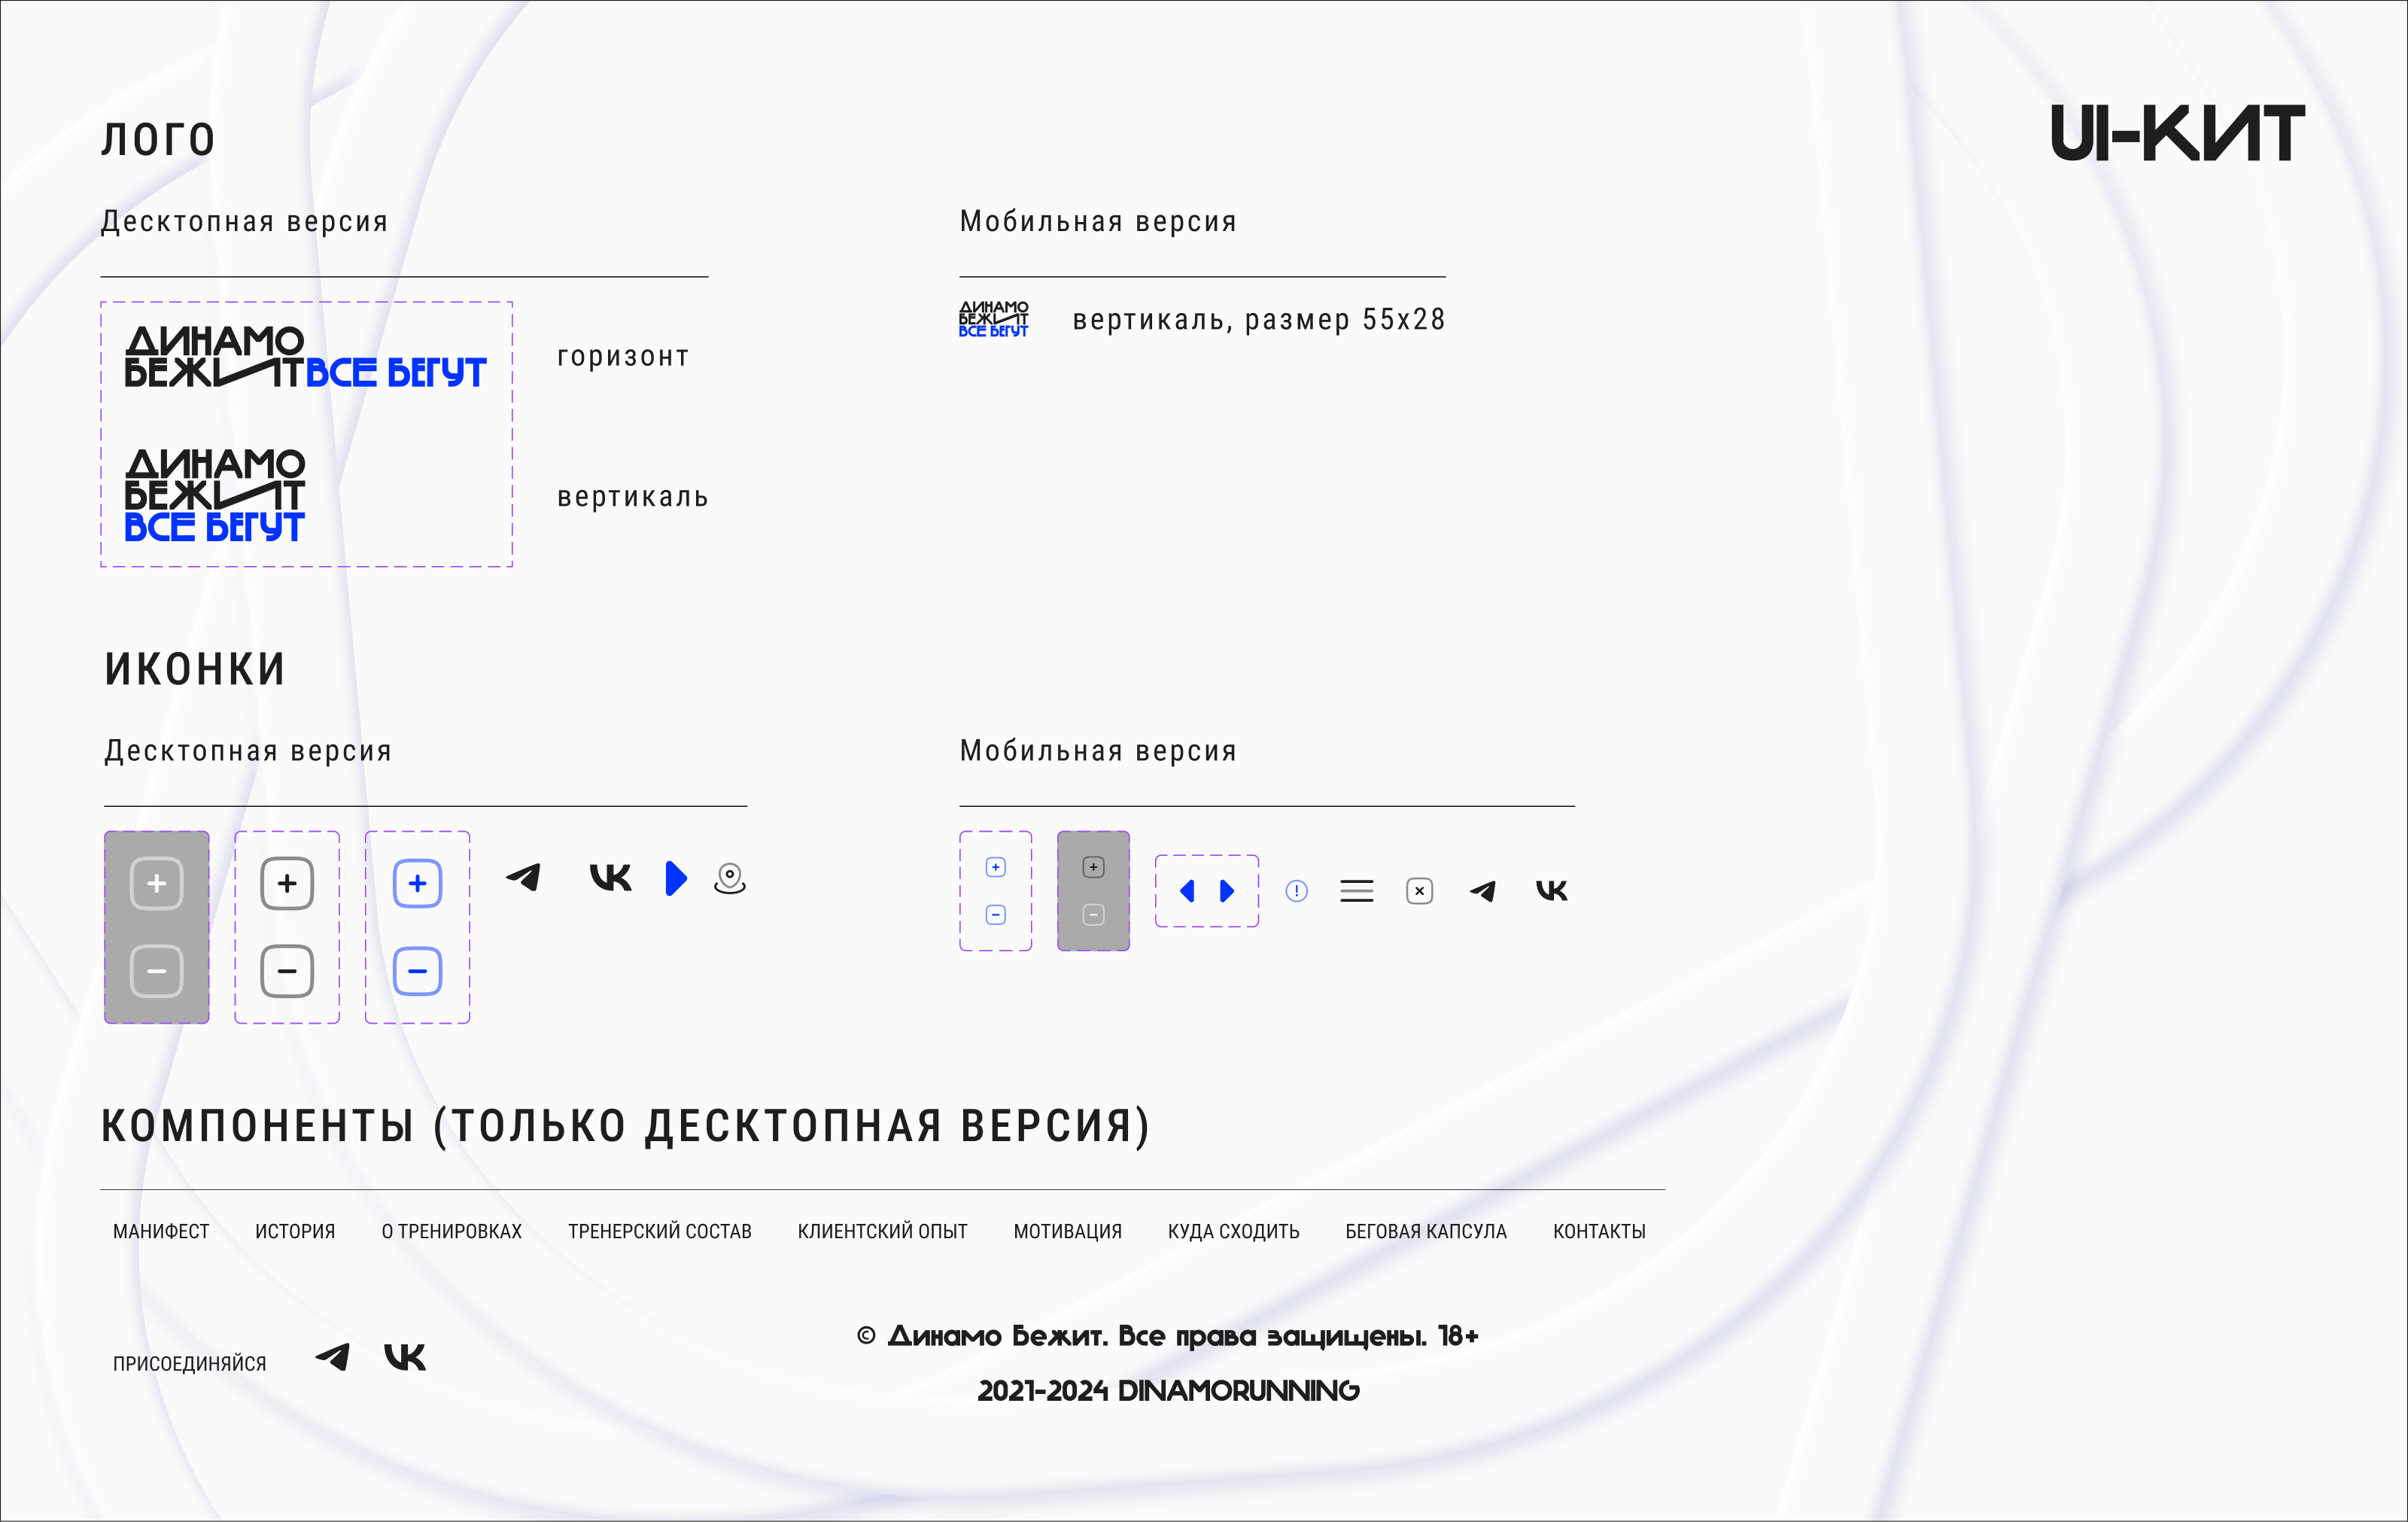
Task: Click 'вертикаль, размер 55x28' text
Action: [1259, 320]
